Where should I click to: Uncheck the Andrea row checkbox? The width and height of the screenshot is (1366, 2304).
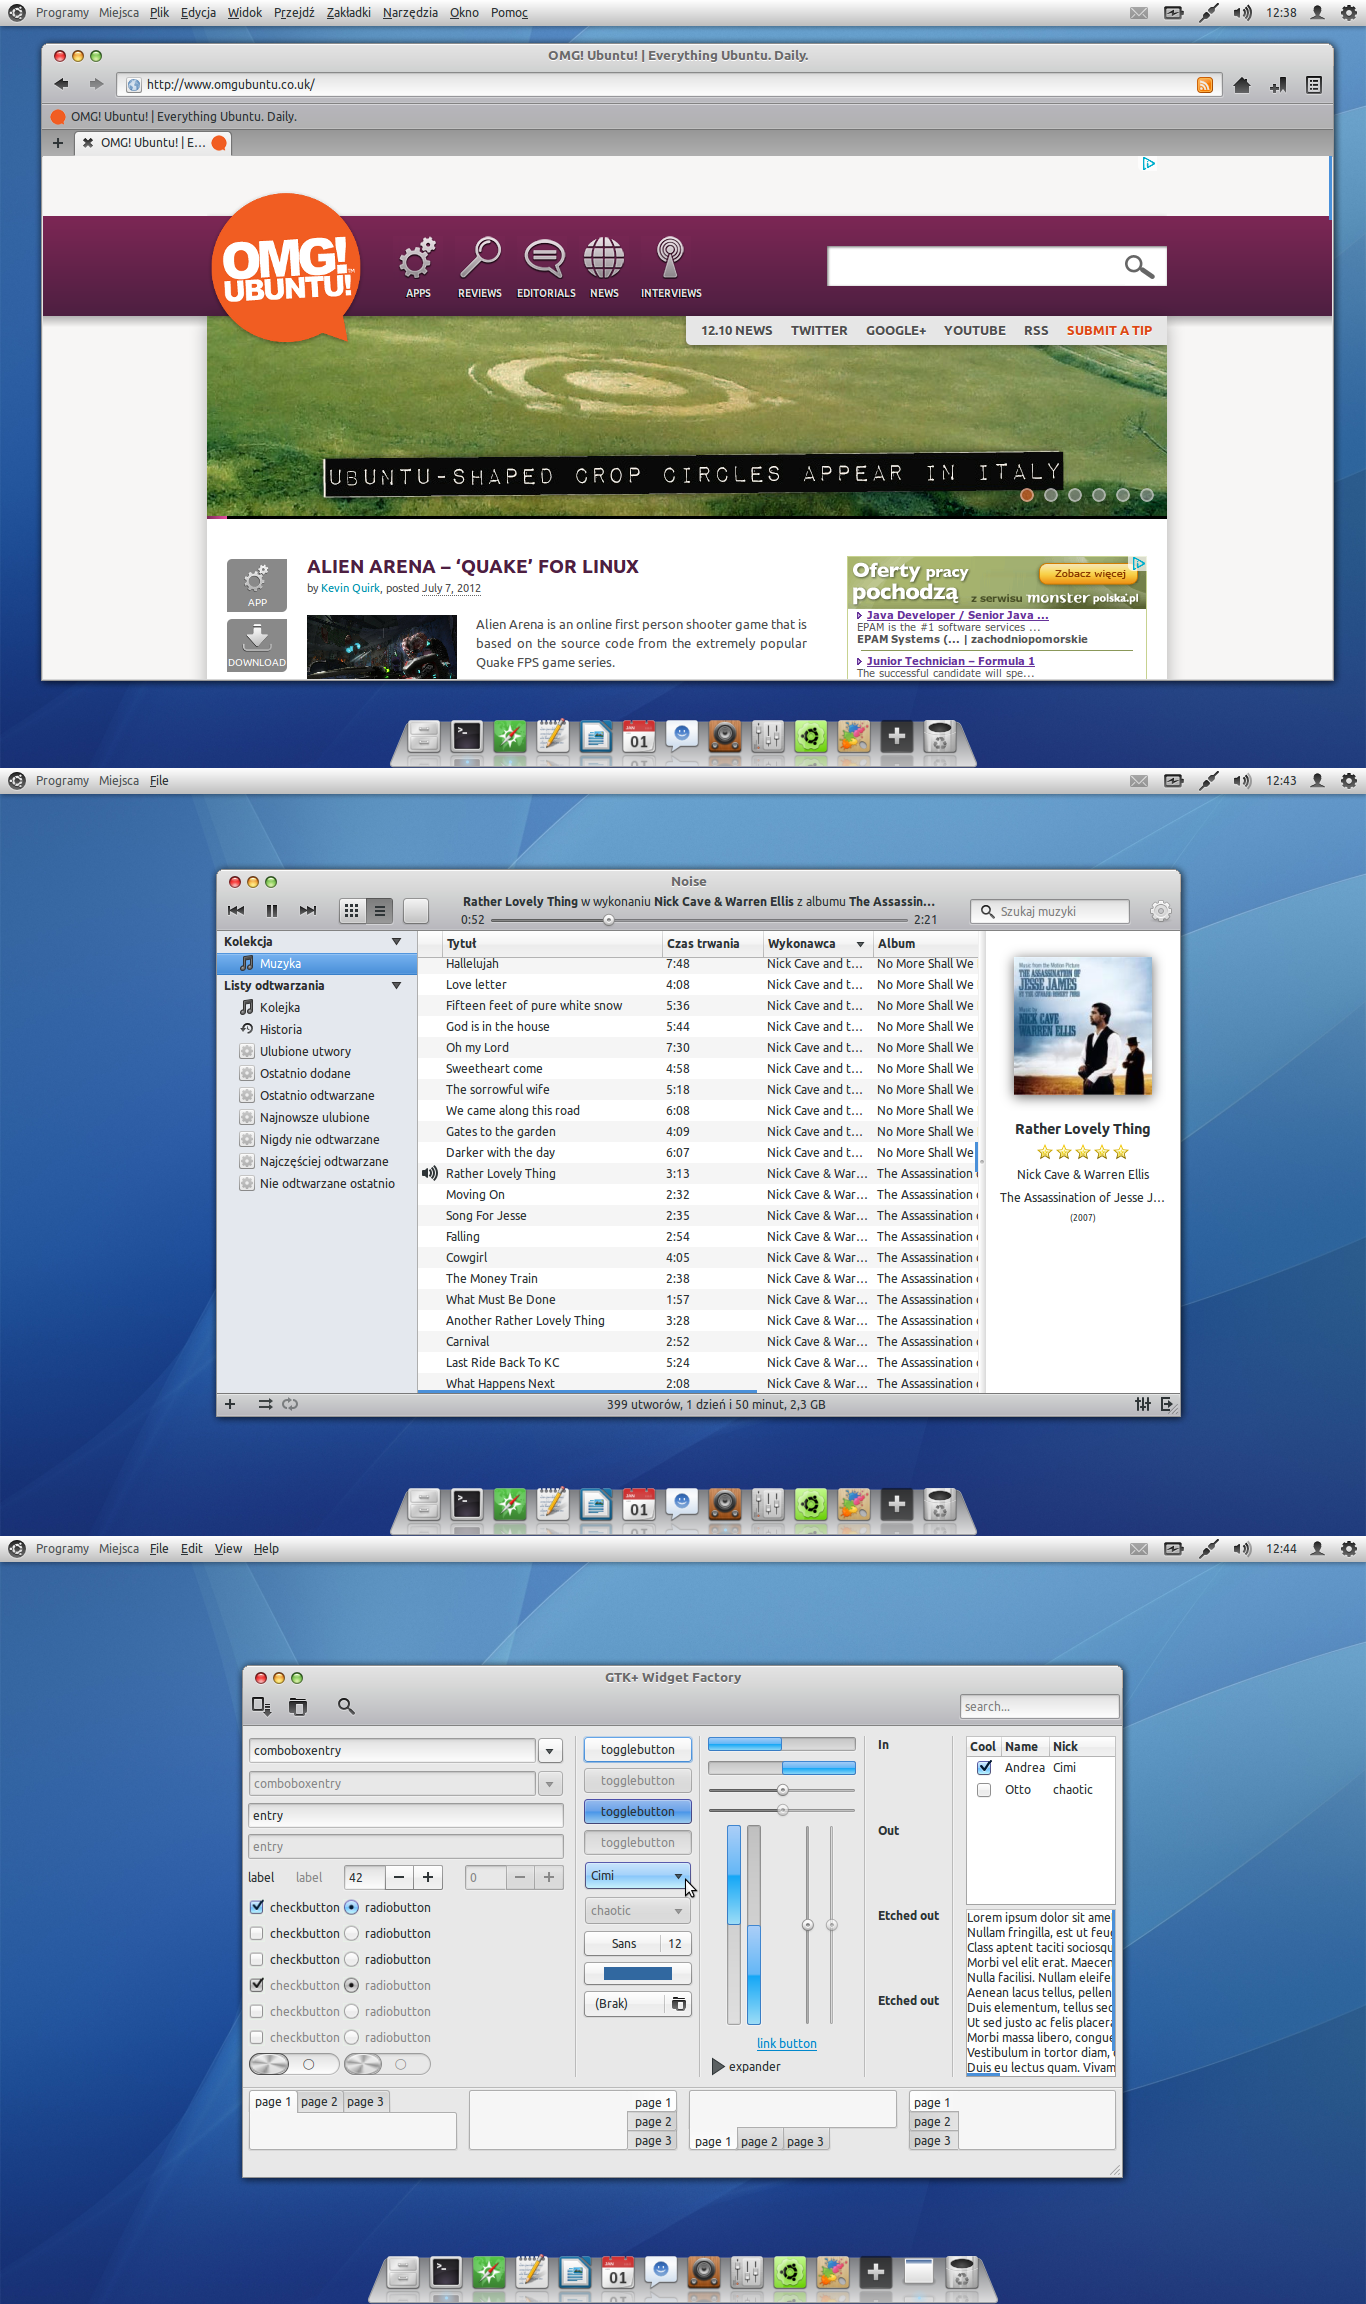[984, 1767]
